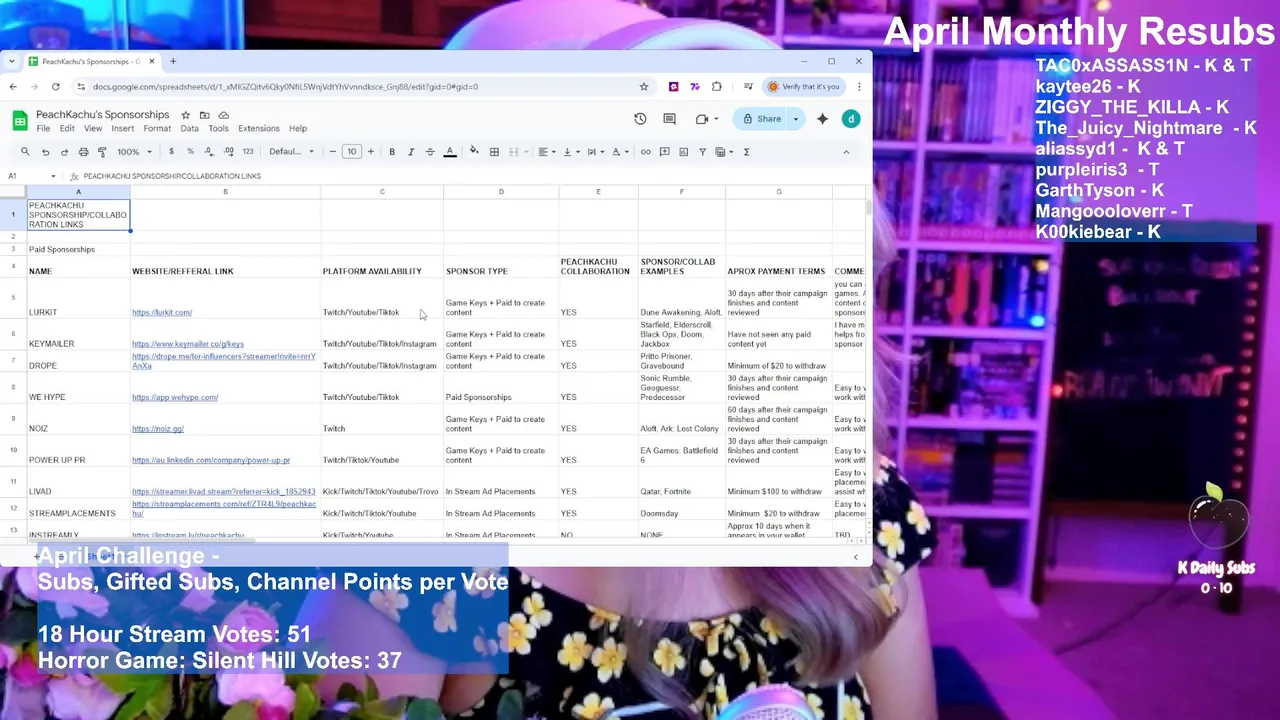Open the keymailer.co link
1280x720 pixels.
tap(188, 344)
